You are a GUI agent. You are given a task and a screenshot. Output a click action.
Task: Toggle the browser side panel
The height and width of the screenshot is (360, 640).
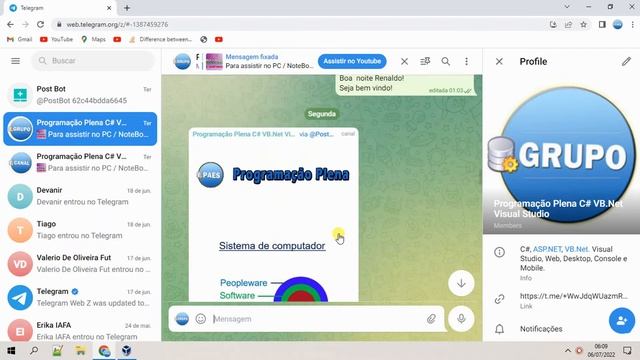pos(602,24)
